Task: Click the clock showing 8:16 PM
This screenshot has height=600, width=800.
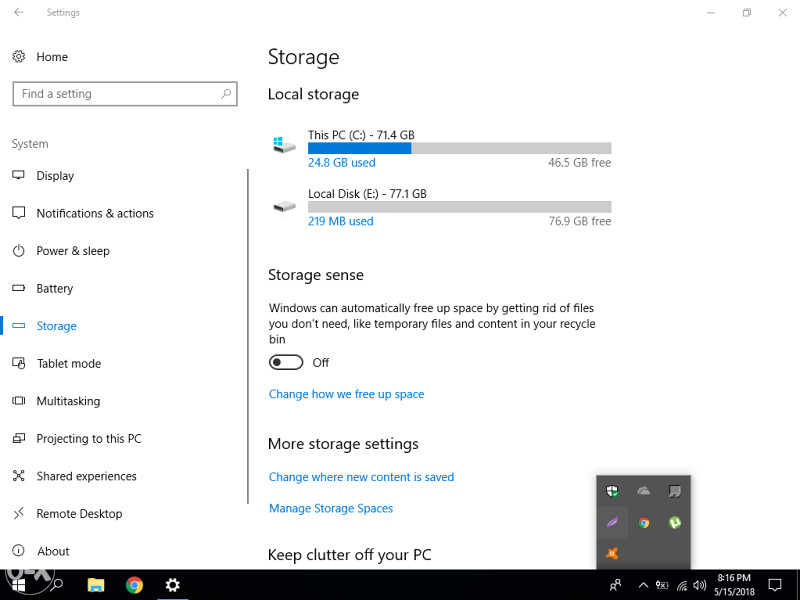Action: pyautogui.click(x=734, y=578)
